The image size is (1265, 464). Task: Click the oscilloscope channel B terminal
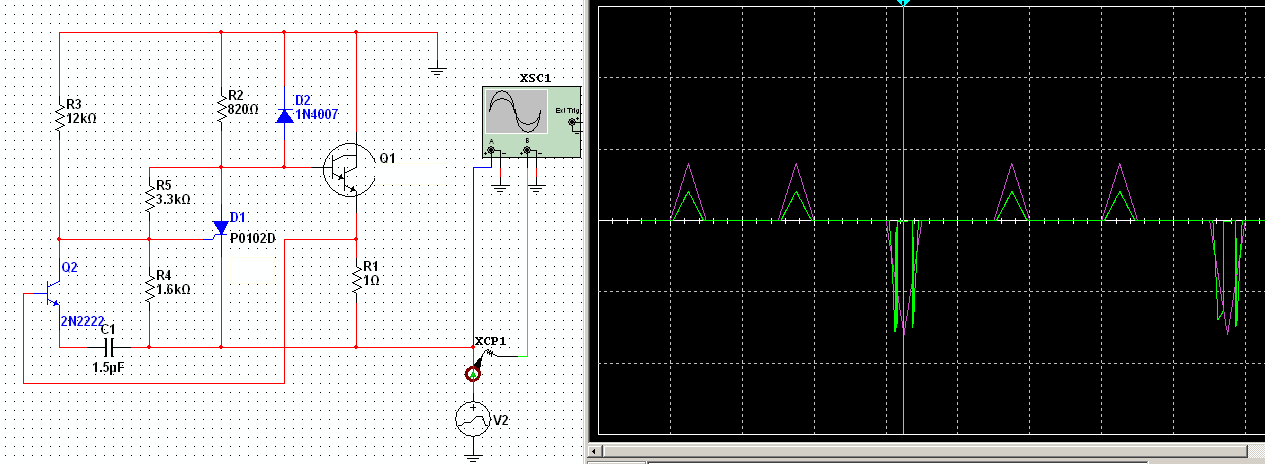(x=527, y=152)
